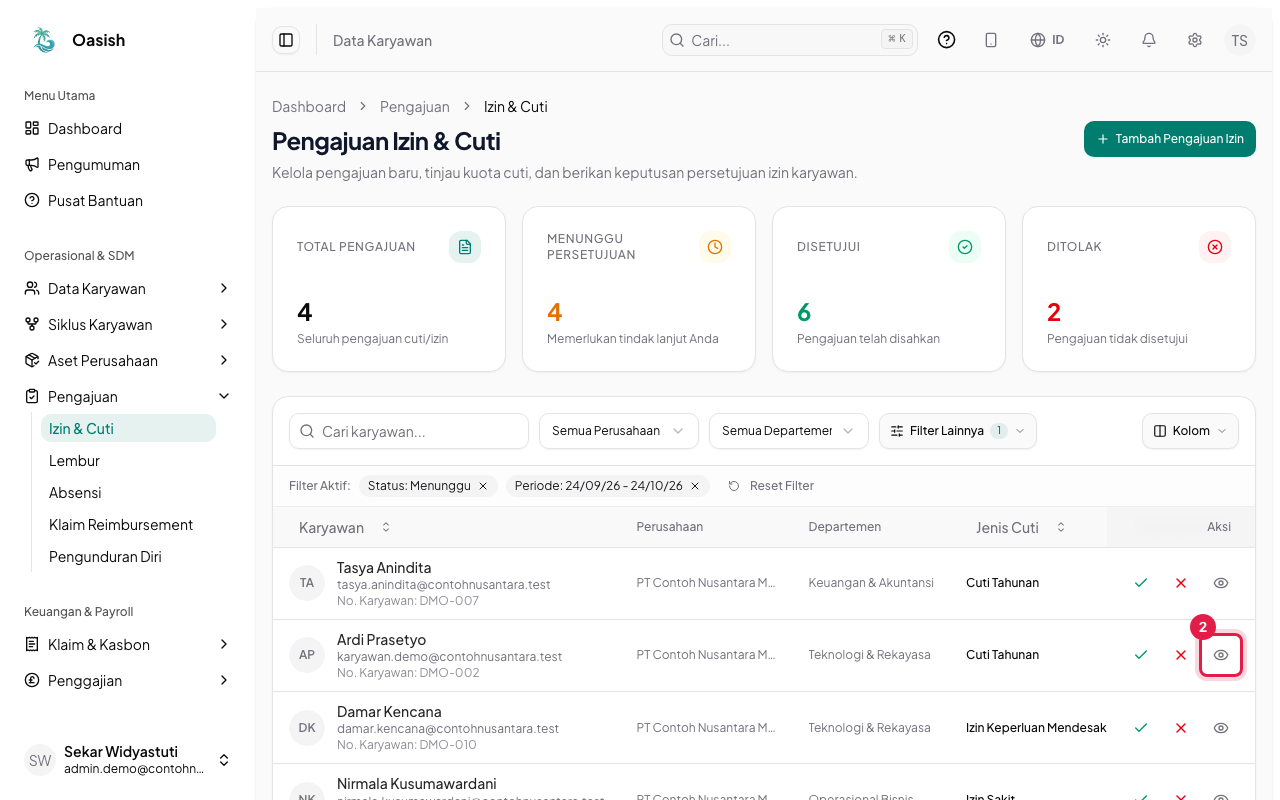Go to Dashboard breadcrumb link
Viewport: 1280px width, 800px height.
[309, 107]
